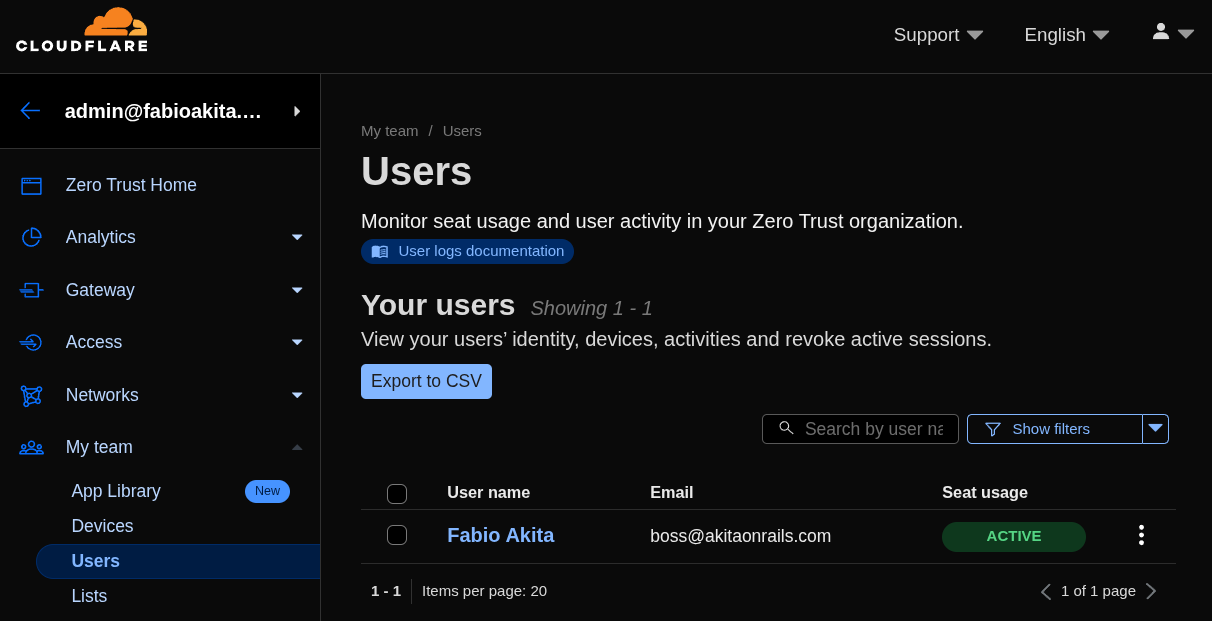Click the funnel filter icon
Screen dimensions: 1212x621
[x=993, y=429]
